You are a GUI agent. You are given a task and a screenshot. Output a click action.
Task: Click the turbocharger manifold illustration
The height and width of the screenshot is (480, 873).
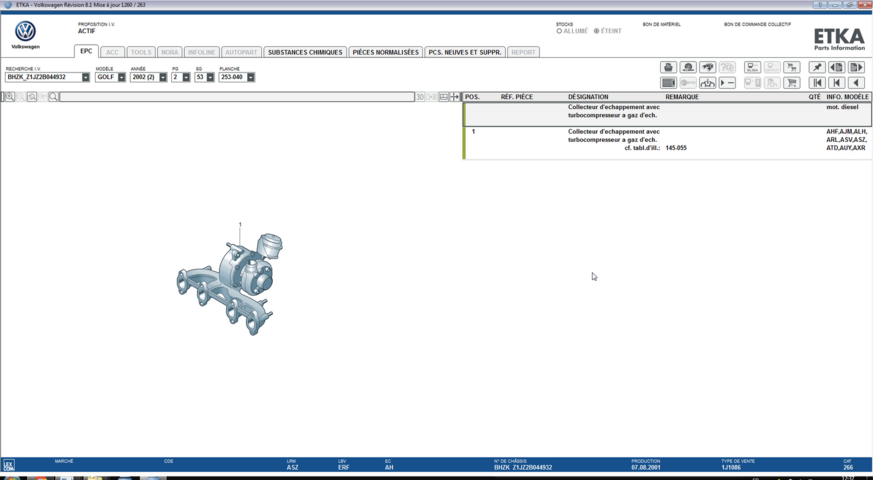click(230, 284)
